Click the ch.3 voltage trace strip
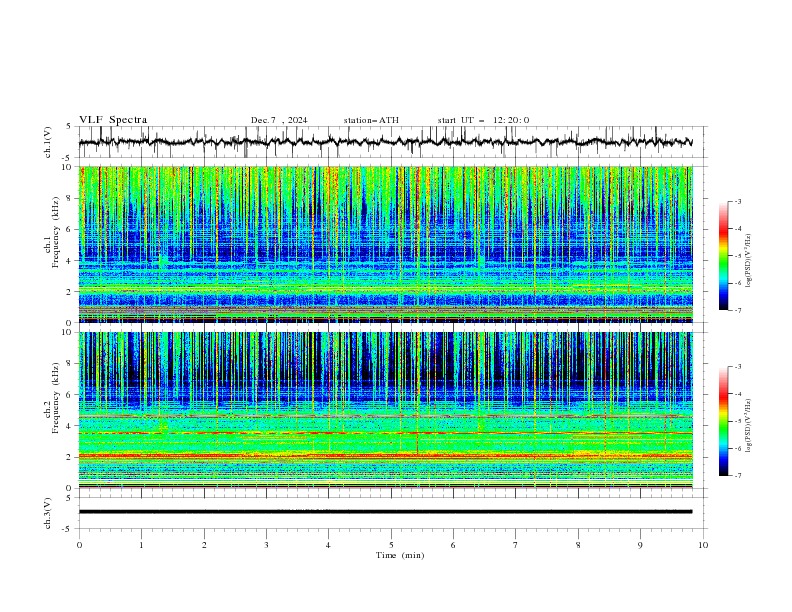The width and height of the screenshot is (792, 612). (x=385, y=512)
